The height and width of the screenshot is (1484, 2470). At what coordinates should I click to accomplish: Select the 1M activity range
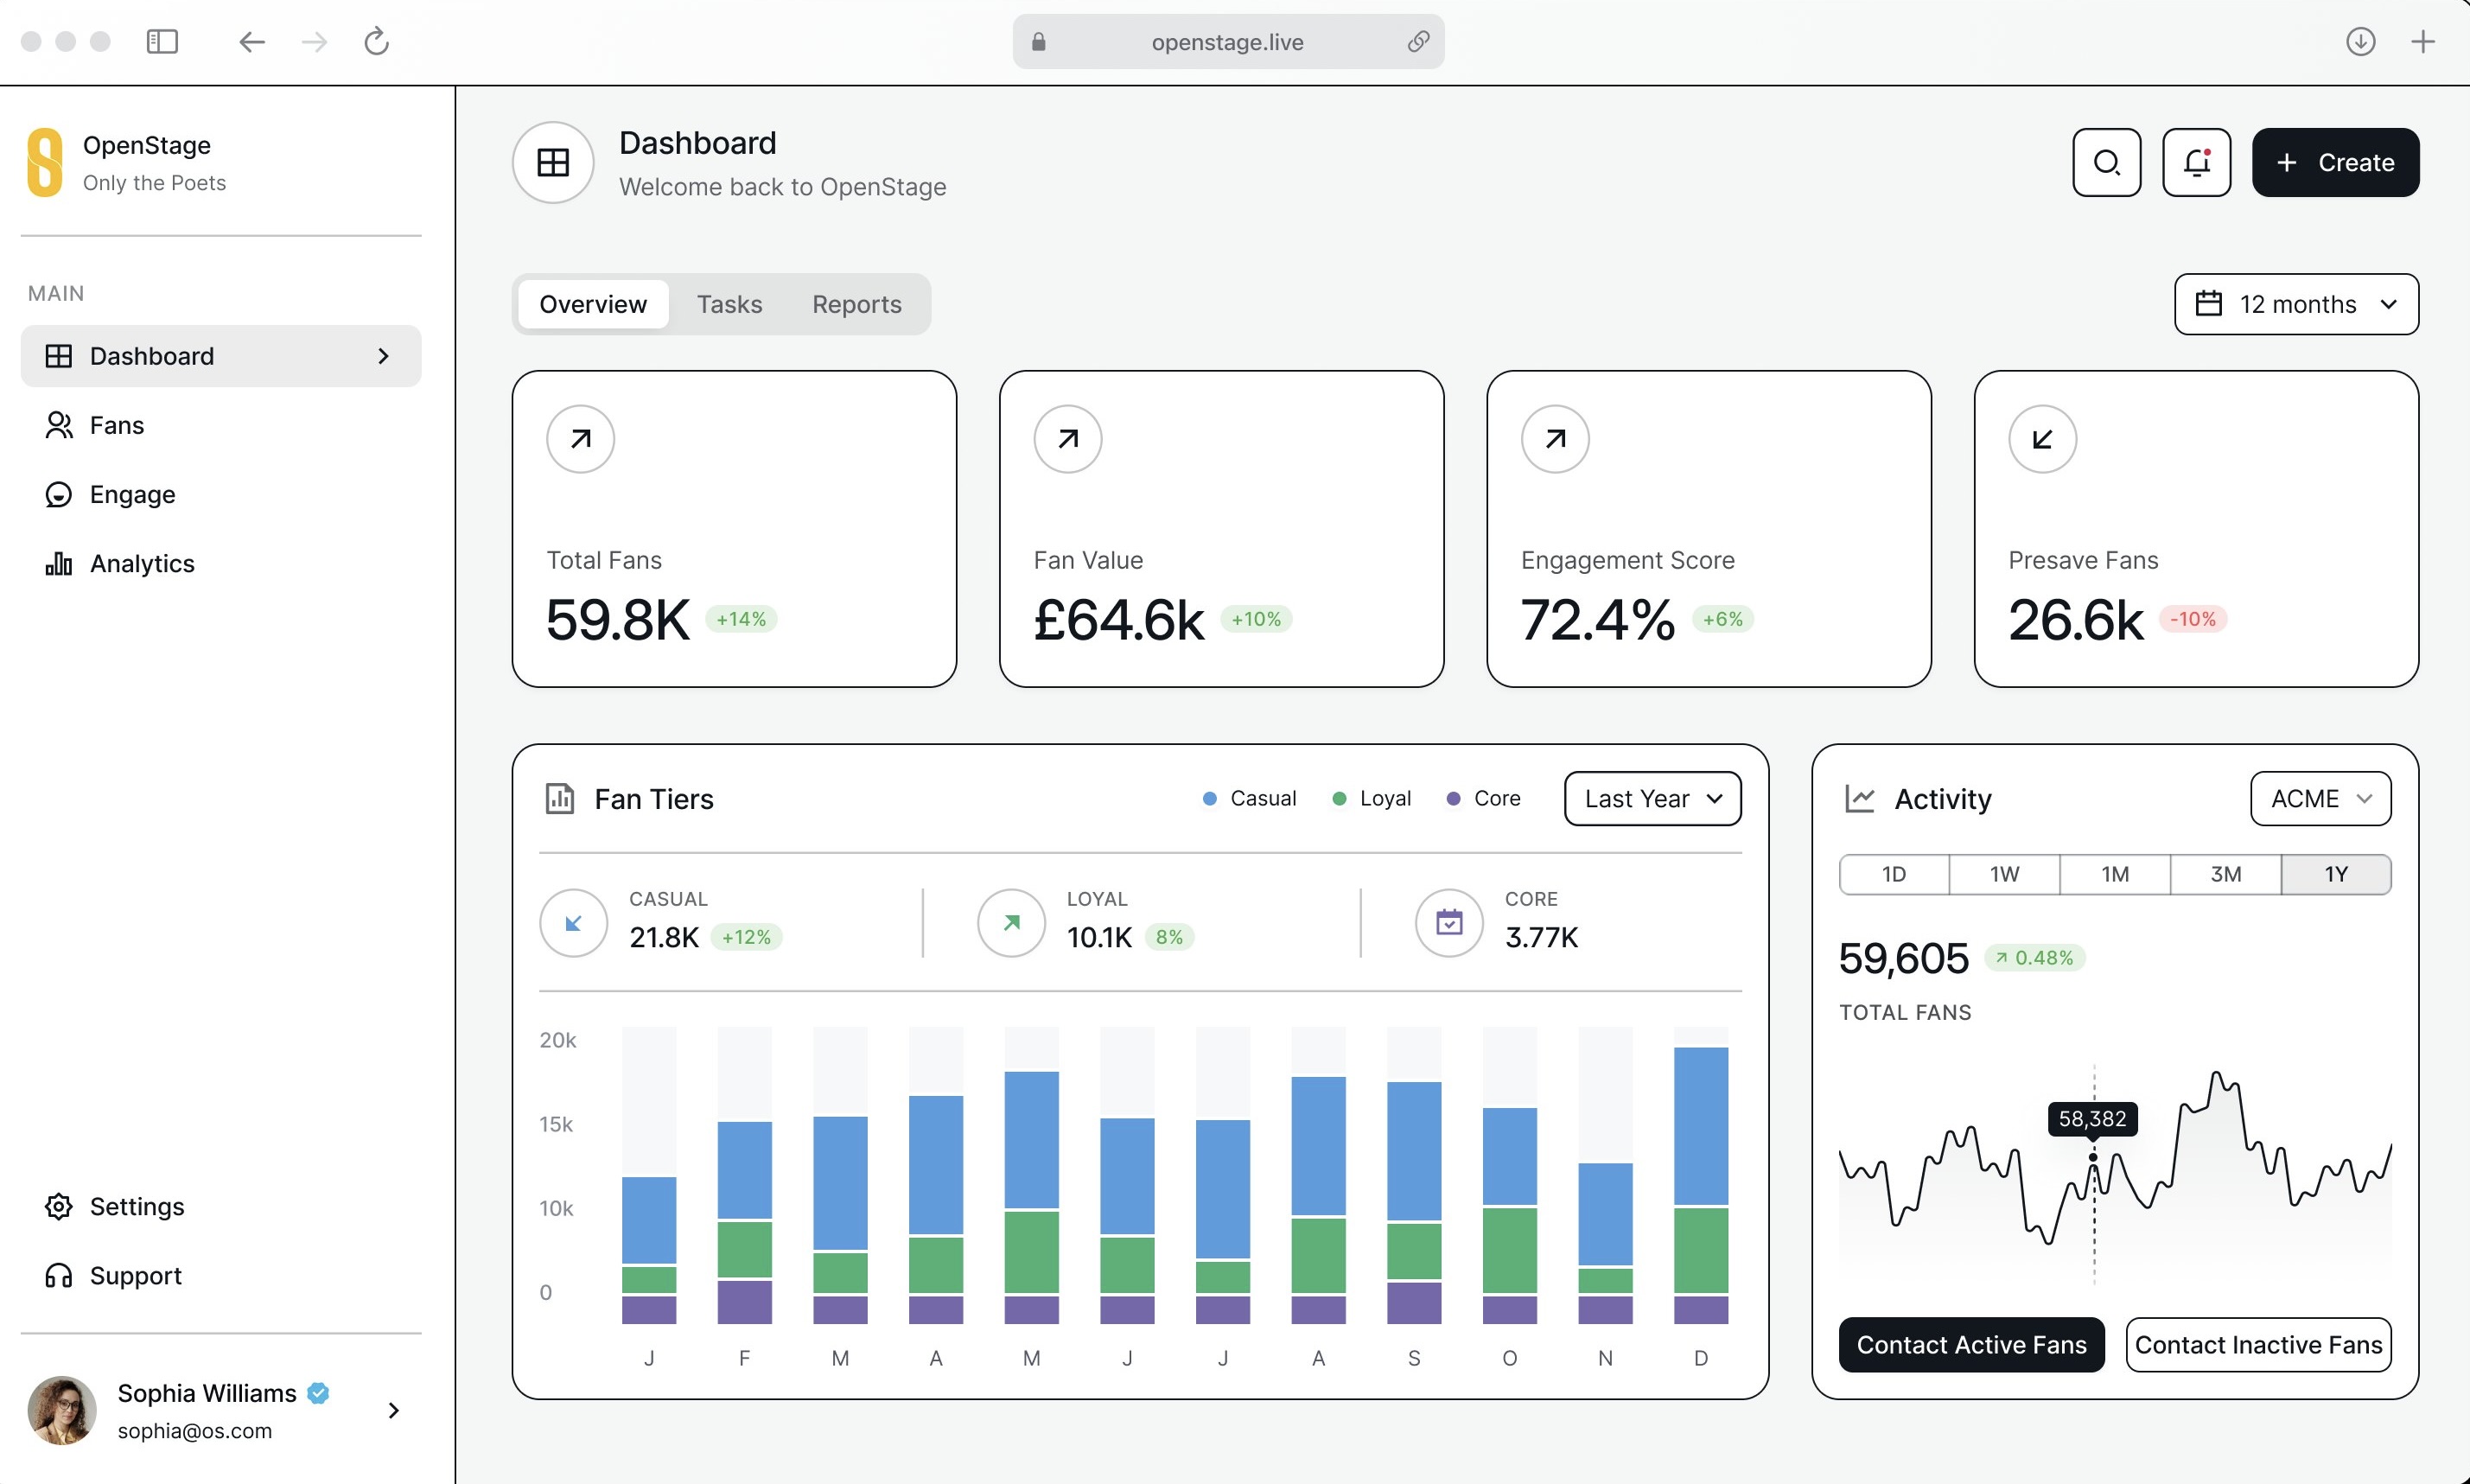[2114, 874]
